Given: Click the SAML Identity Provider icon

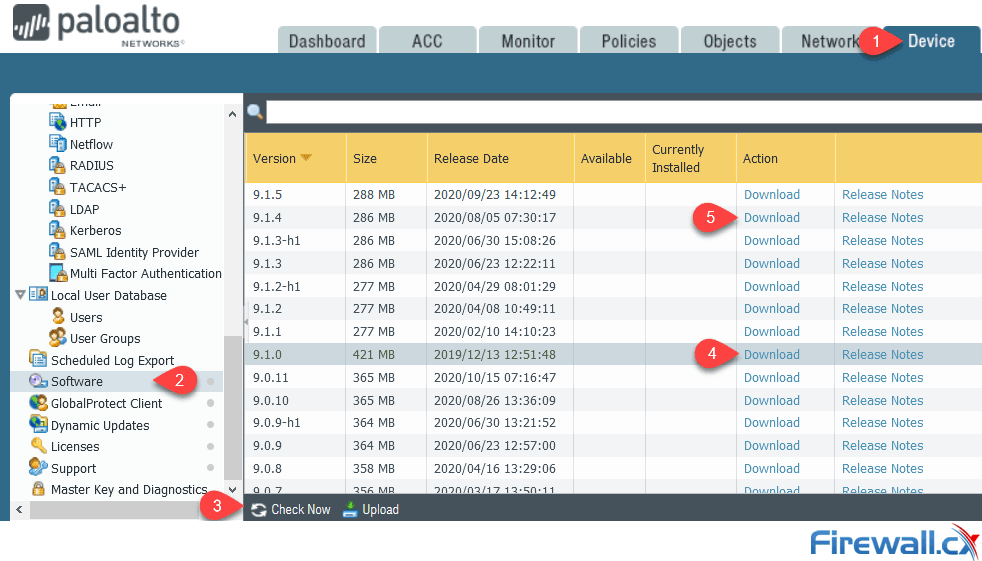Looking at the screenshot, I should (x=58, y=252).
